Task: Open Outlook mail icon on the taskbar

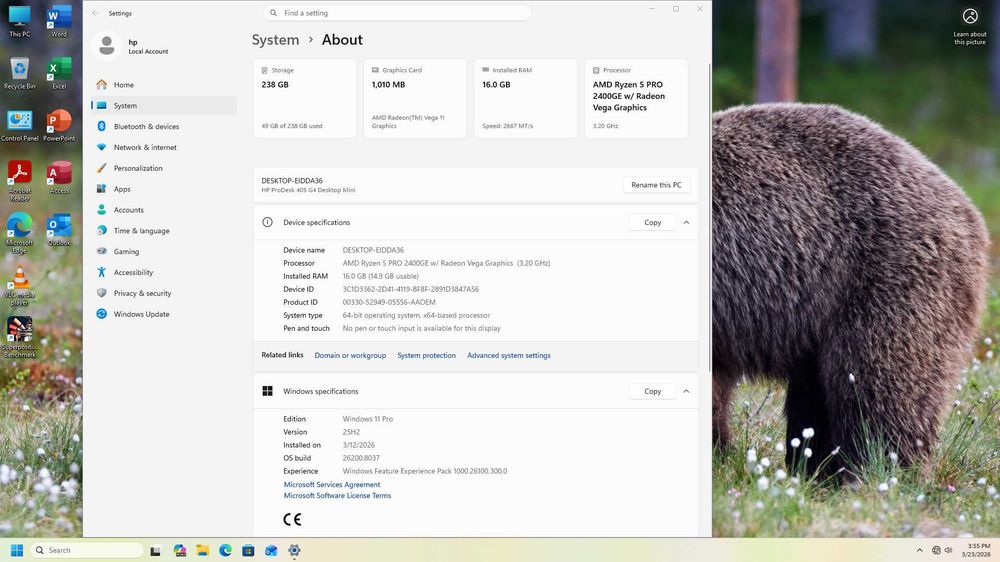Action: tap(271, 551)
